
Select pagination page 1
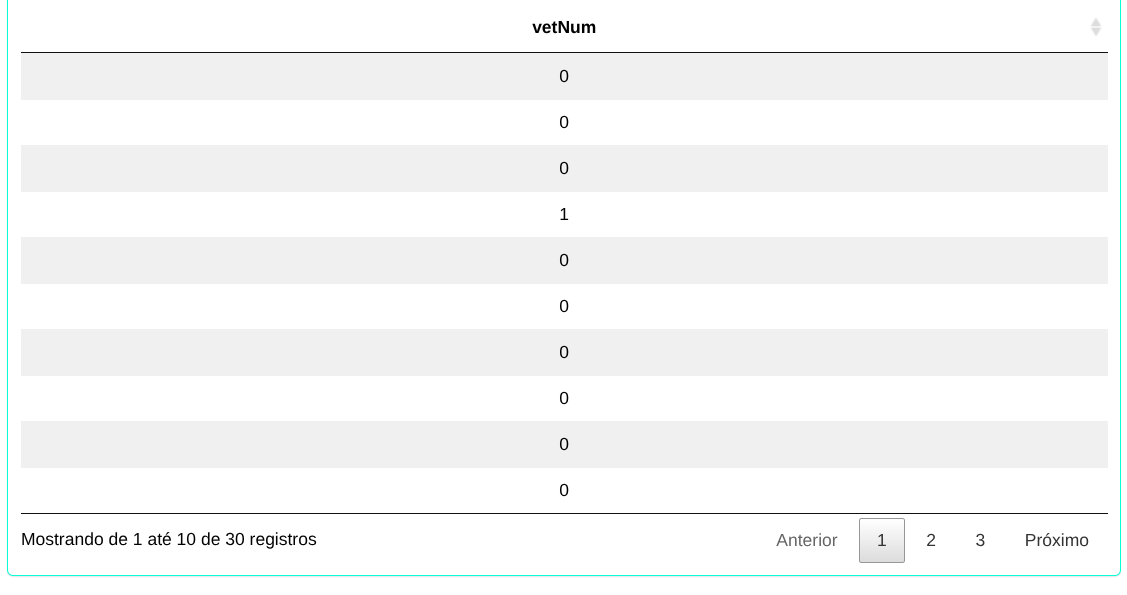pos(881,540)
